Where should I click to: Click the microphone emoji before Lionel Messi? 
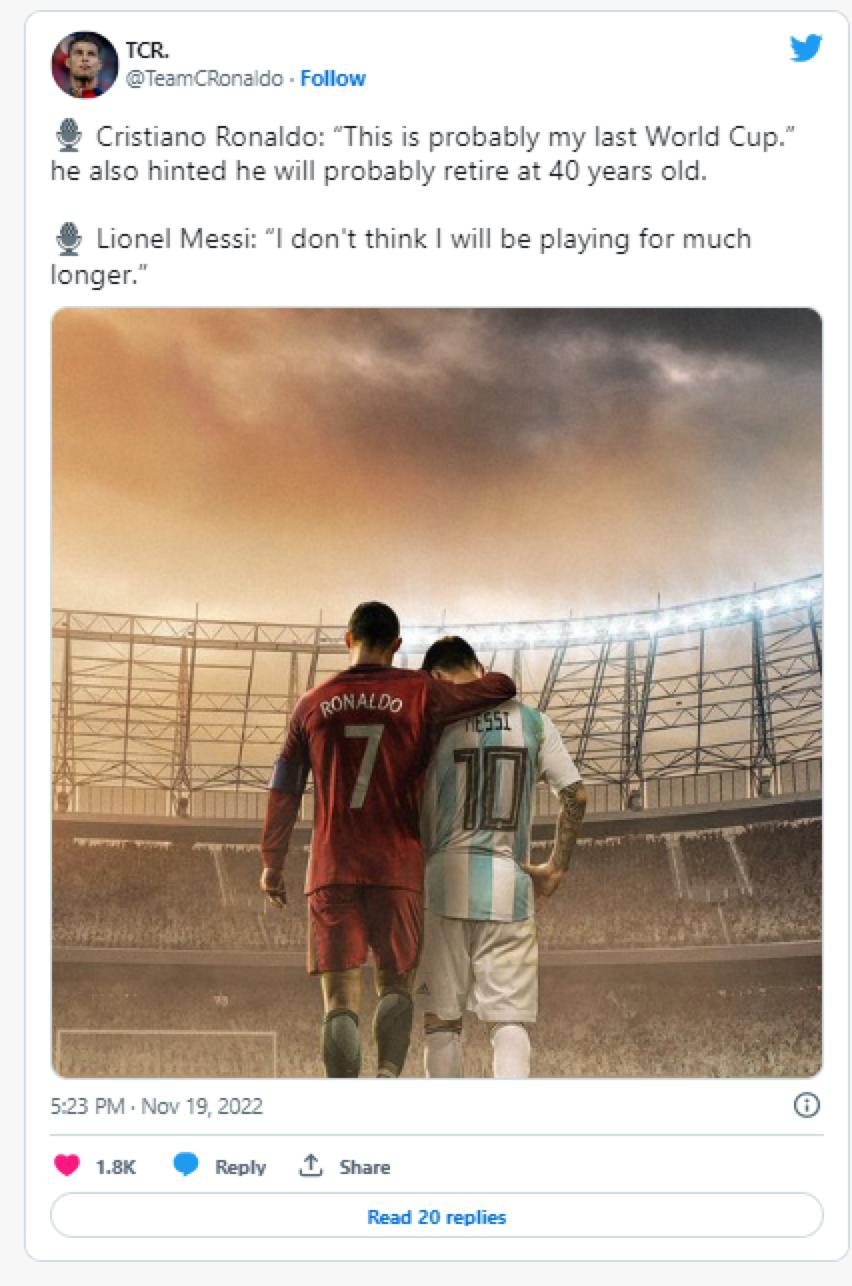68,239
